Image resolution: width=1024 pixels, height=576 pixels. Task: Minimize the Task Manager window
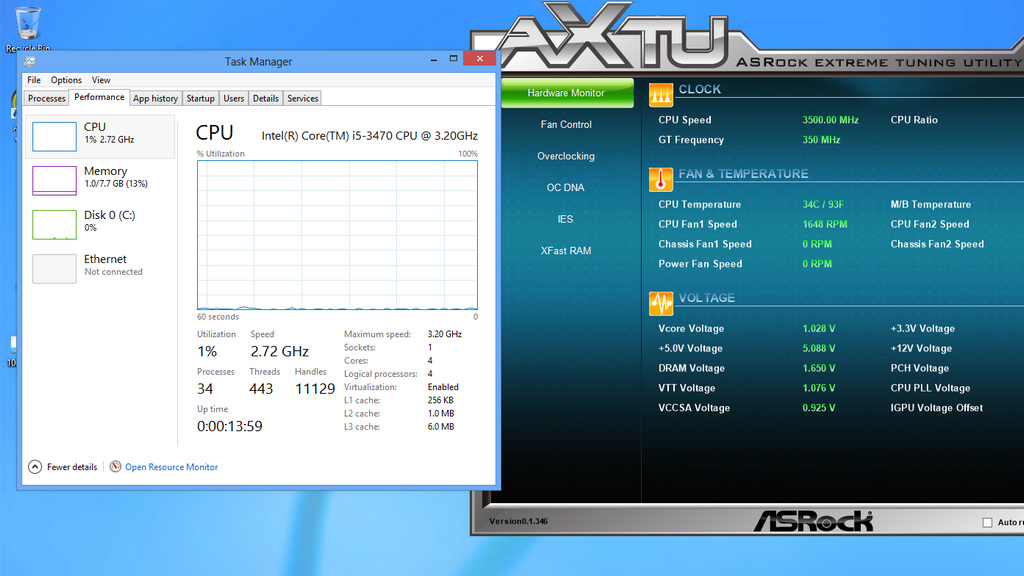434,59
